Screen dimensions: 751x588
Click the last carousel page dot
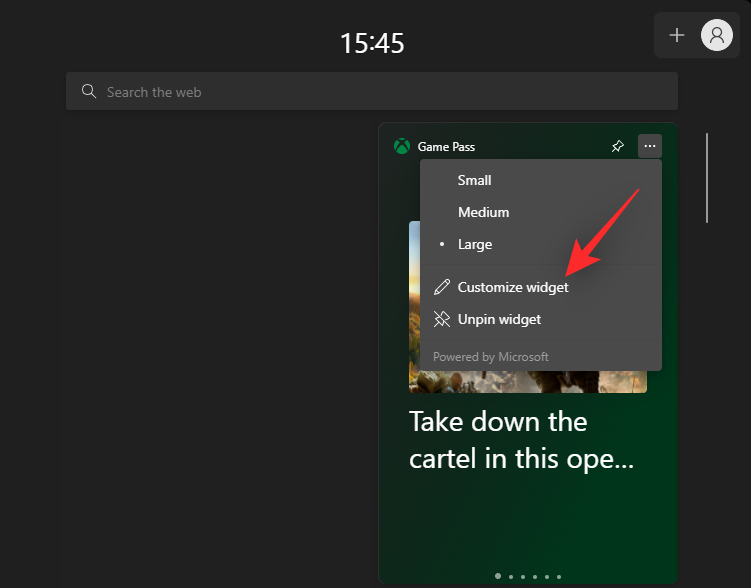point(559,577)
